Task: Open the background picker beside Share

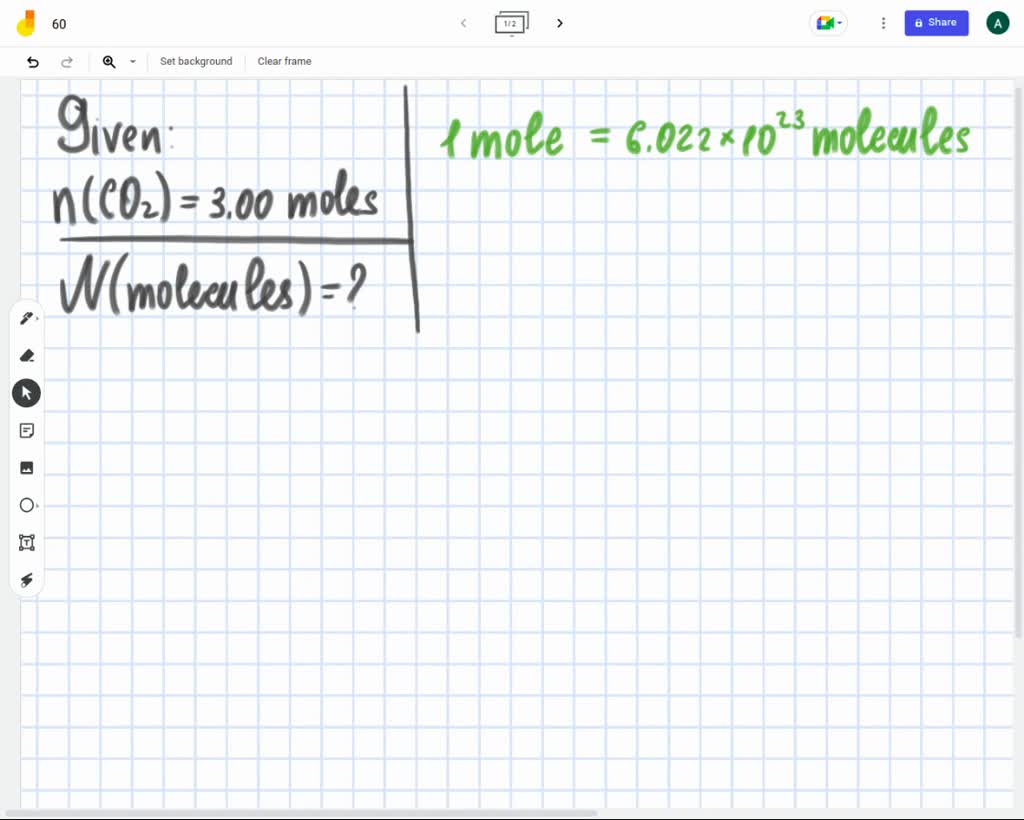Action: (828, 23)
